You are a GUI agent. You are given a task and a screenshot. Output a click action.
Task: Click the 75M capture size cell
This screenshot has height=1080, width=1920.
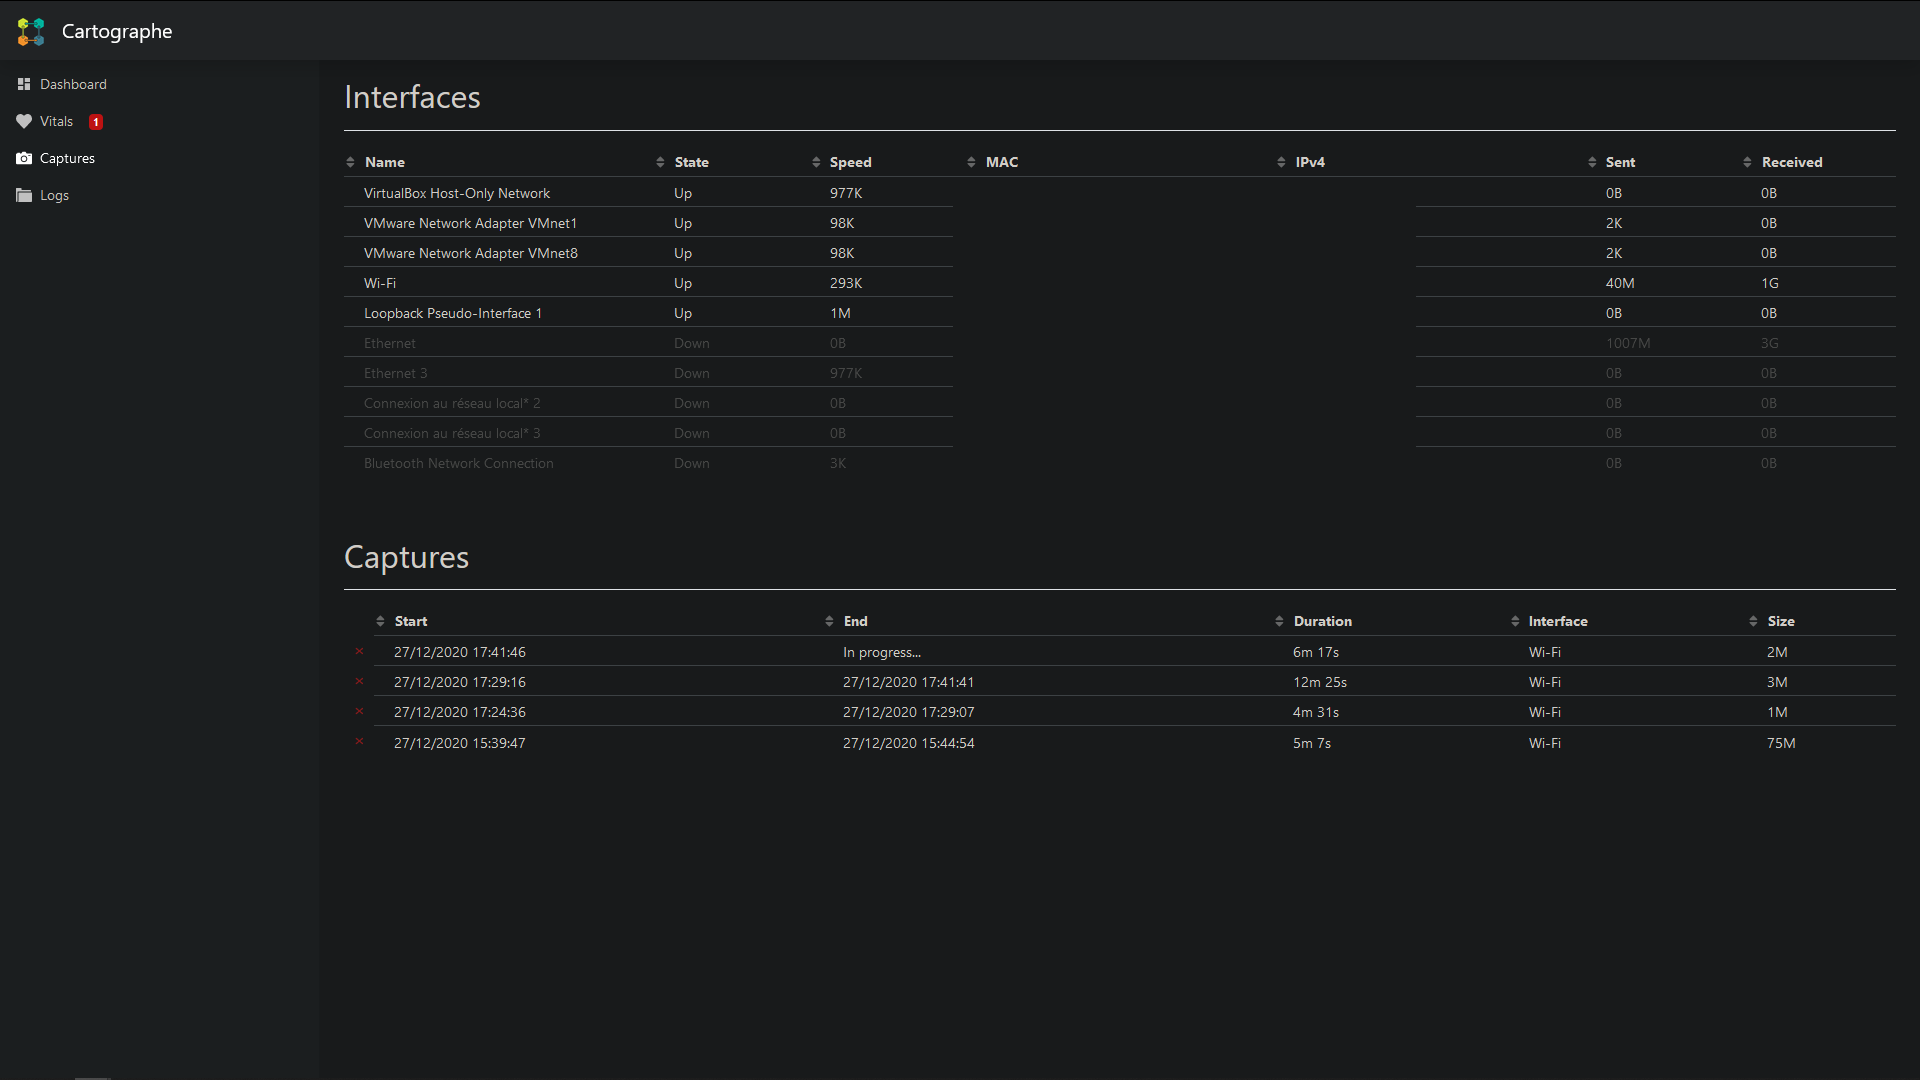1781,743
